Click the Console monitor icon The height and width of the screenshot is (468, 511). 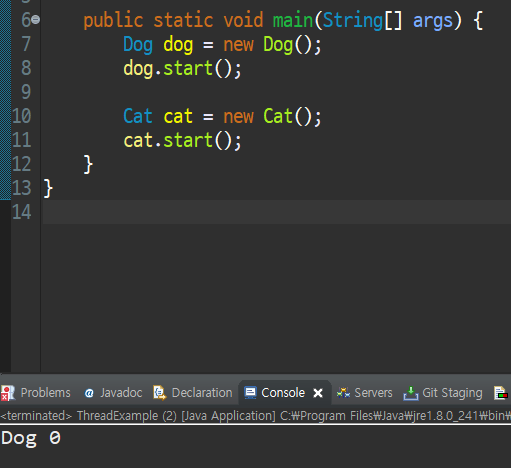(x=250, y=393)
